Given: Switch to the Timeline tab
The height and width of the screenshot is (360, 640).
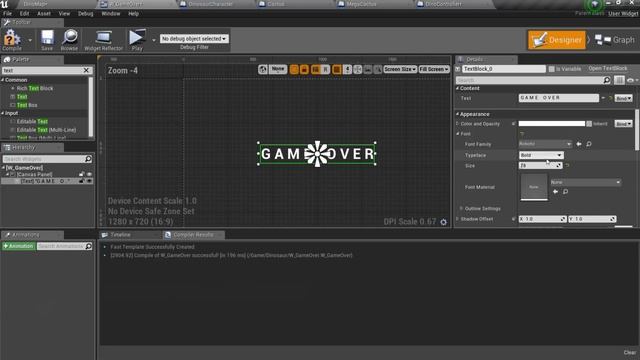Looking at the screenshot, I should [x=120, y=235].
